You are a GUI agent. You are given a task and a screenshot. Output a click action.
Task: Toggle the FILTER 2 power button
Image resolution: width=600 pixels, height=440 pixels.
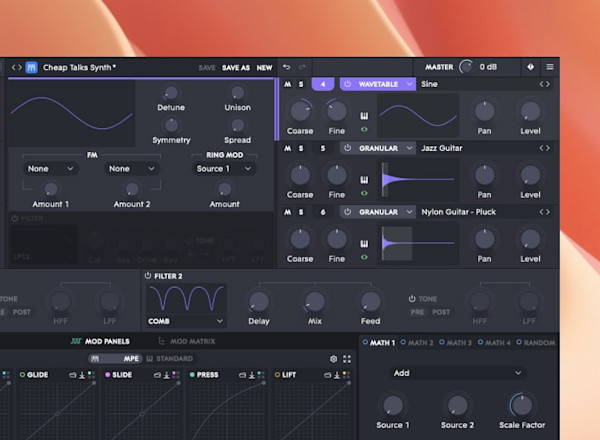[x=148, y=275]
